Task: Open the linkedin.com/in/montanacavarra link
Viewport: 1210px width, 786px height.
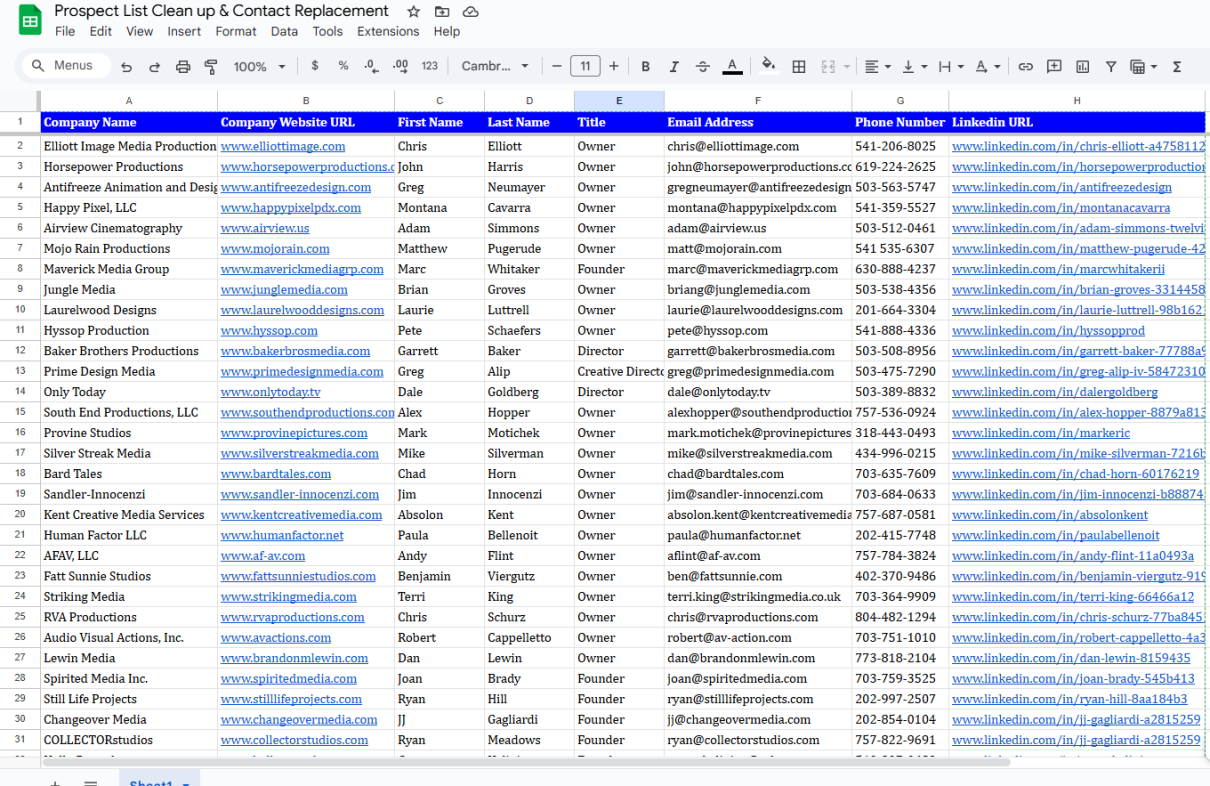Action: [x=1061, y=208]
